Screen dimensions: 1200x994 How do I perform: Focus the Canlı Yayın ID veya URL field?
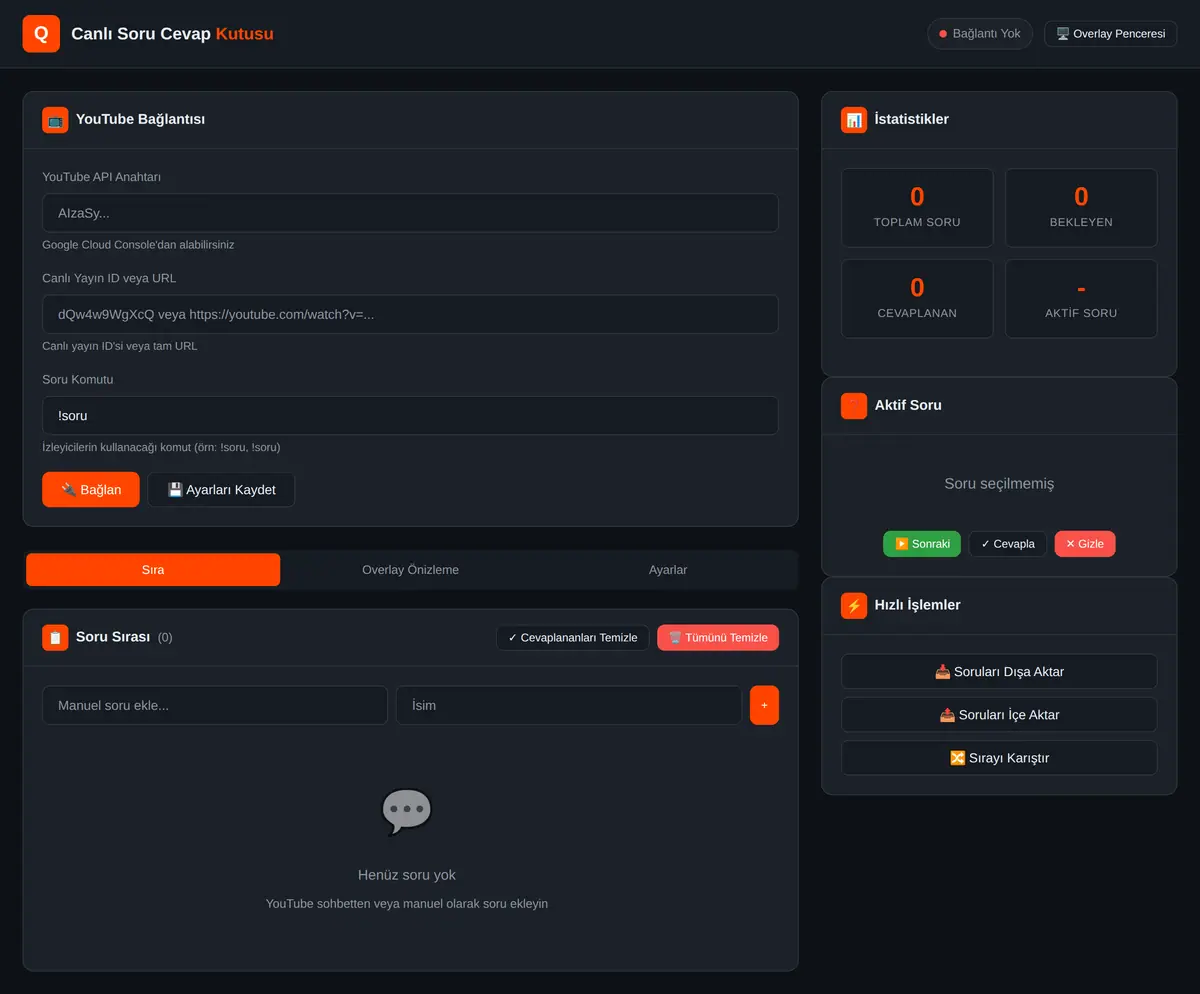click(x=410, y=314)
